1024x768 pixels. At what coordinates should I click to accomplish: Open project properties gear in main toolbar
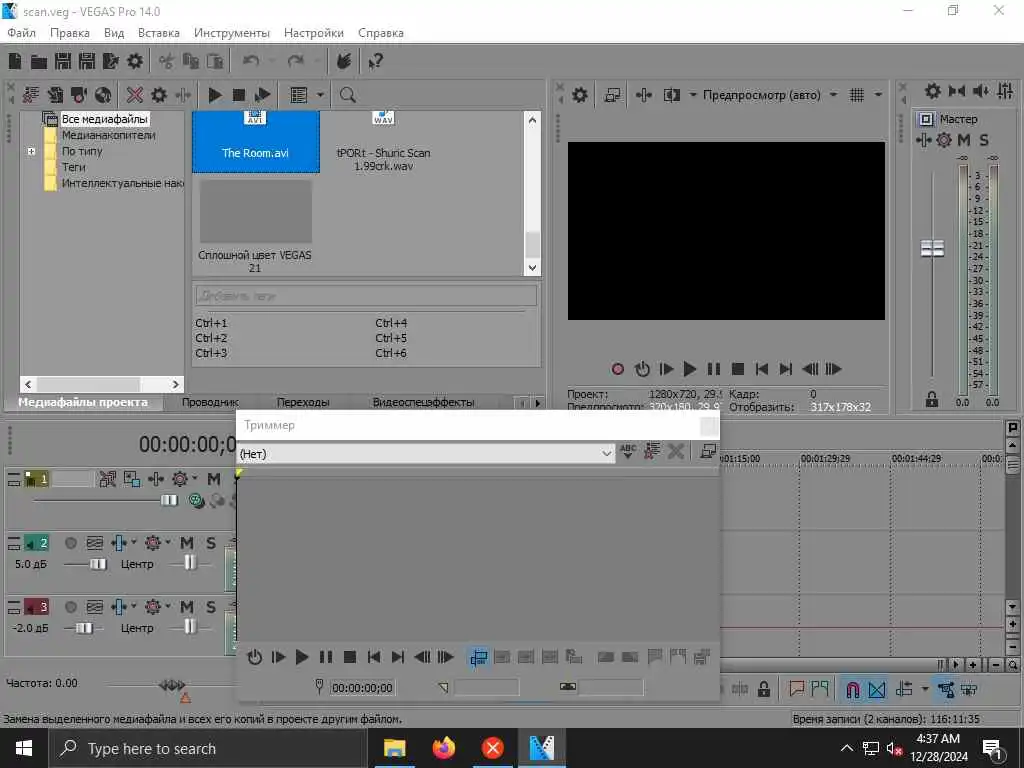click(x=135, y=61)
